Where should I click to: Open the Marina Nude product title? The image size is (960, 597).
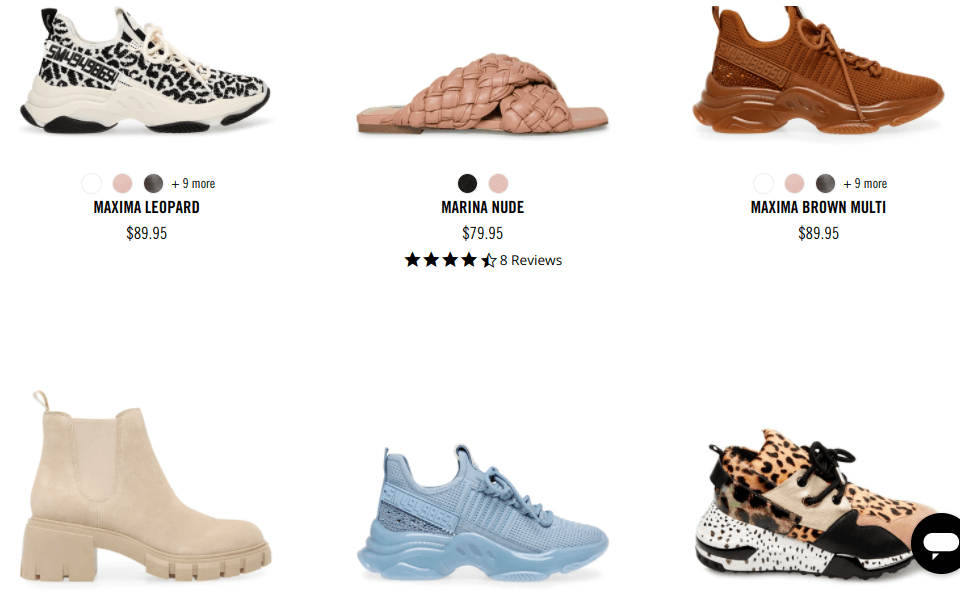click(482, 208)
